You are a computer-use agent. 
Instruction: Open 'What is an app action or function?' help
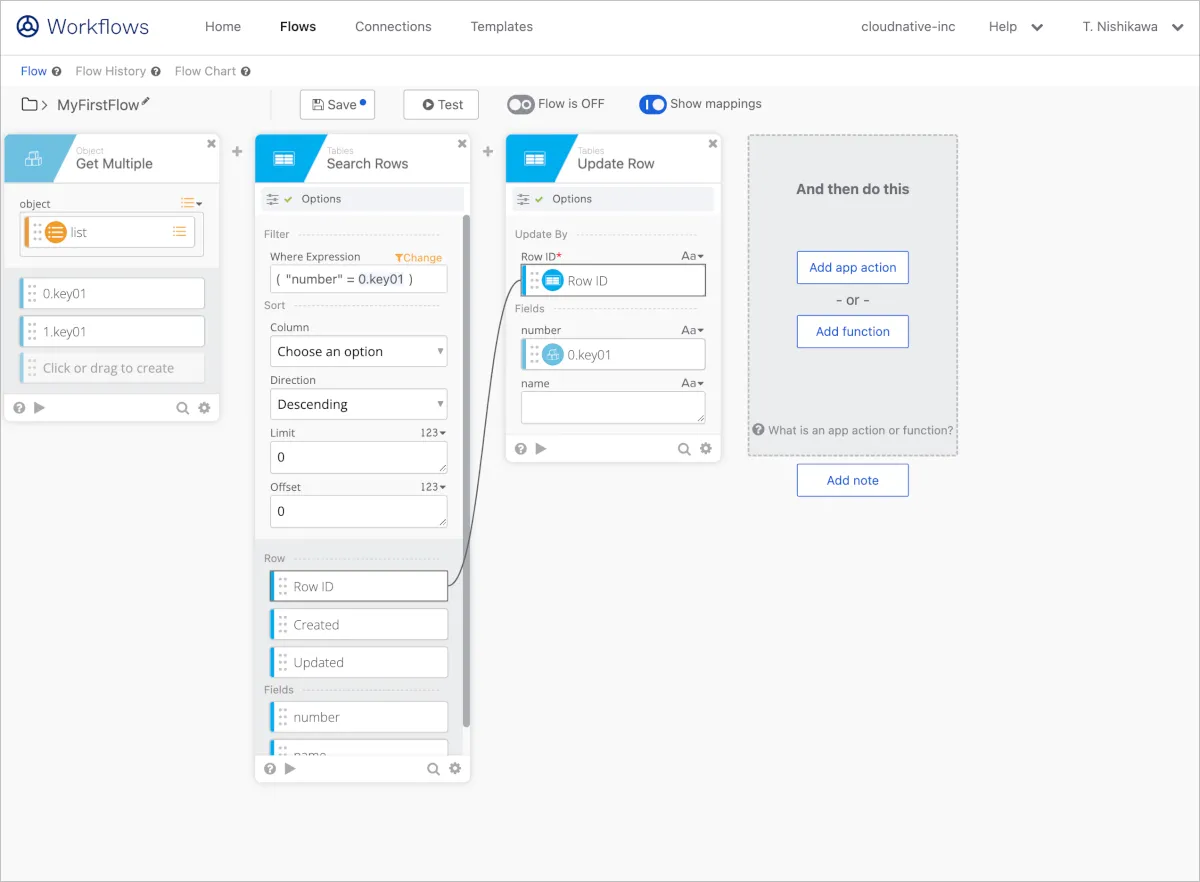point(853,430)
